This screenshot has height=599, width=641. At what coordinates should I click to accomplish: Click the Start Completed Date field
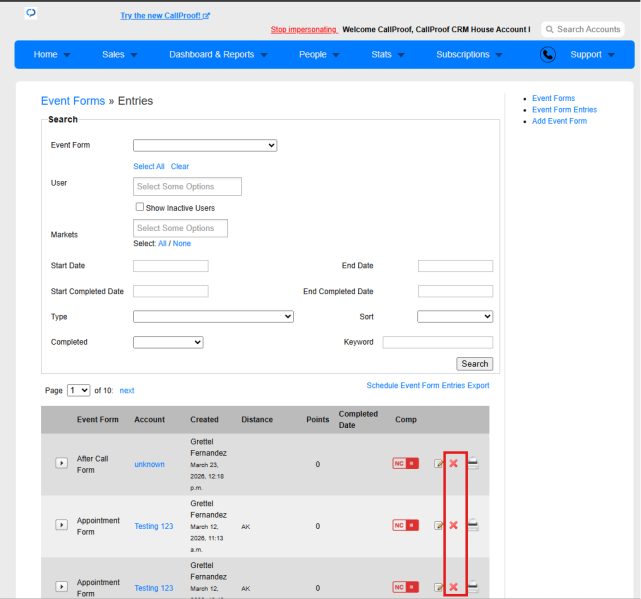click(171, 291)
